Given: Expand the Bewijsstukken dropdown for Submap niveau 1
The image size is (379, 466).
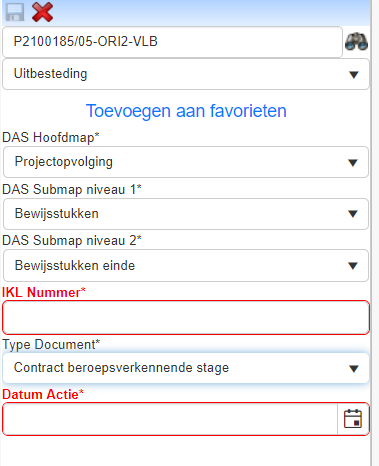Looking at the screenshot, I should coord(186,214).
